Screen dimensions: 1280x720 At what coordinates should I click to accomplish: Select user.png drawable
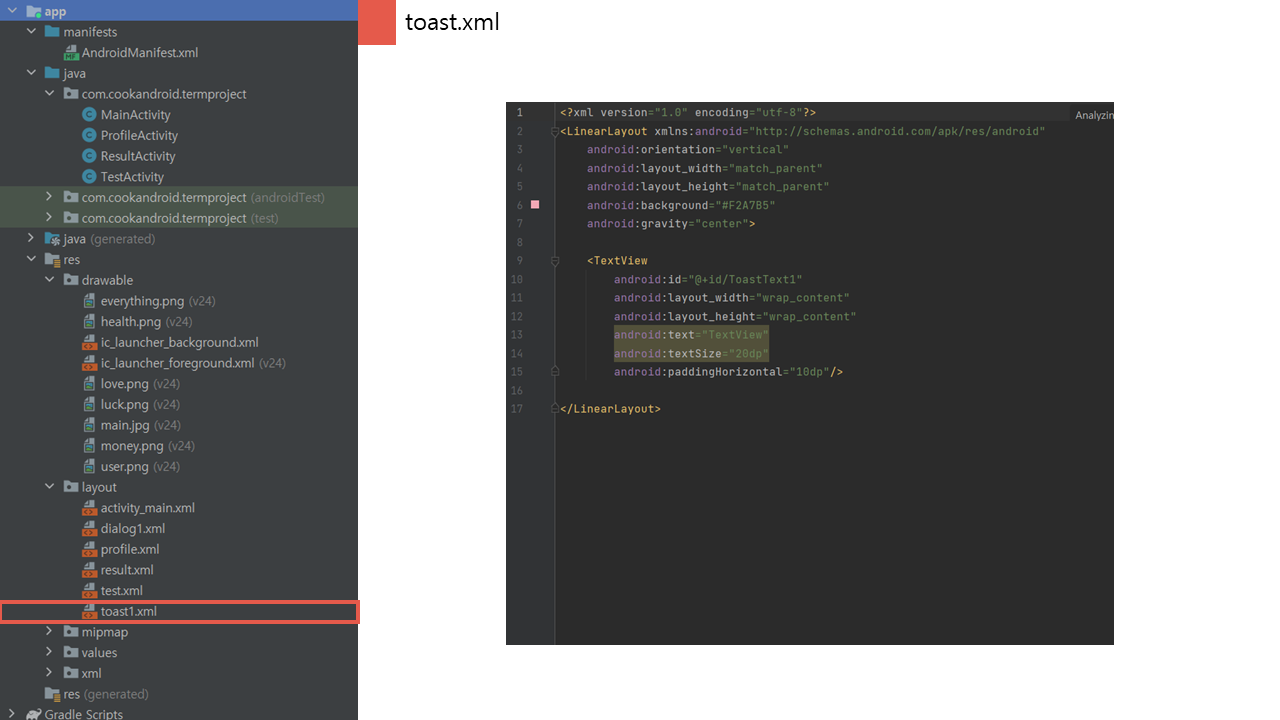pyautogui.click(x=124, y=466)
